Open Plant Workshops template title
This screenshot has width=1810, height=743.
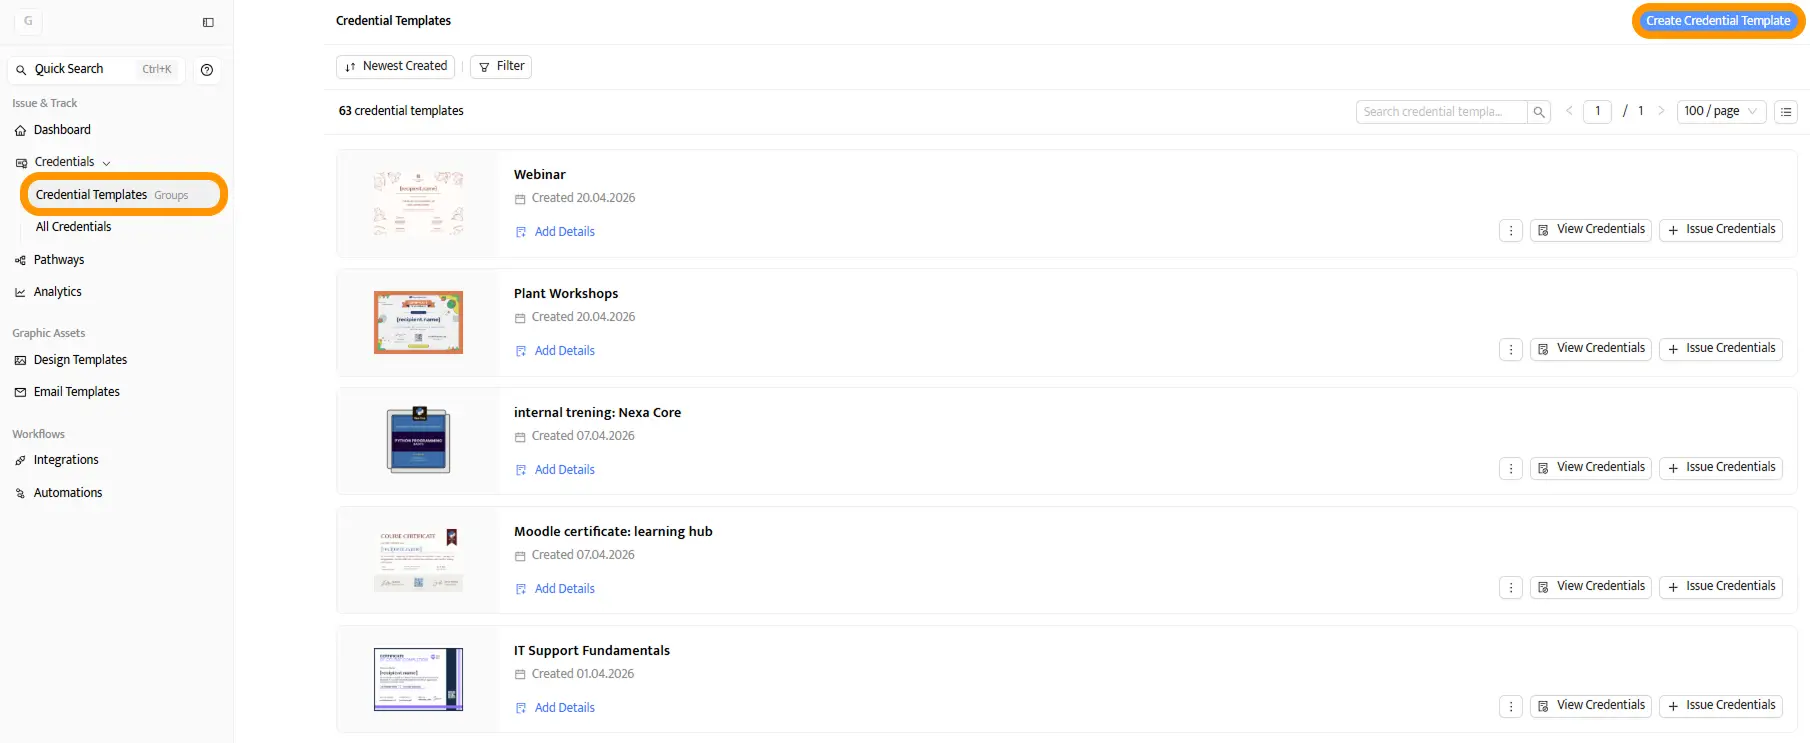pyautogui.click(x=566, y=294)
